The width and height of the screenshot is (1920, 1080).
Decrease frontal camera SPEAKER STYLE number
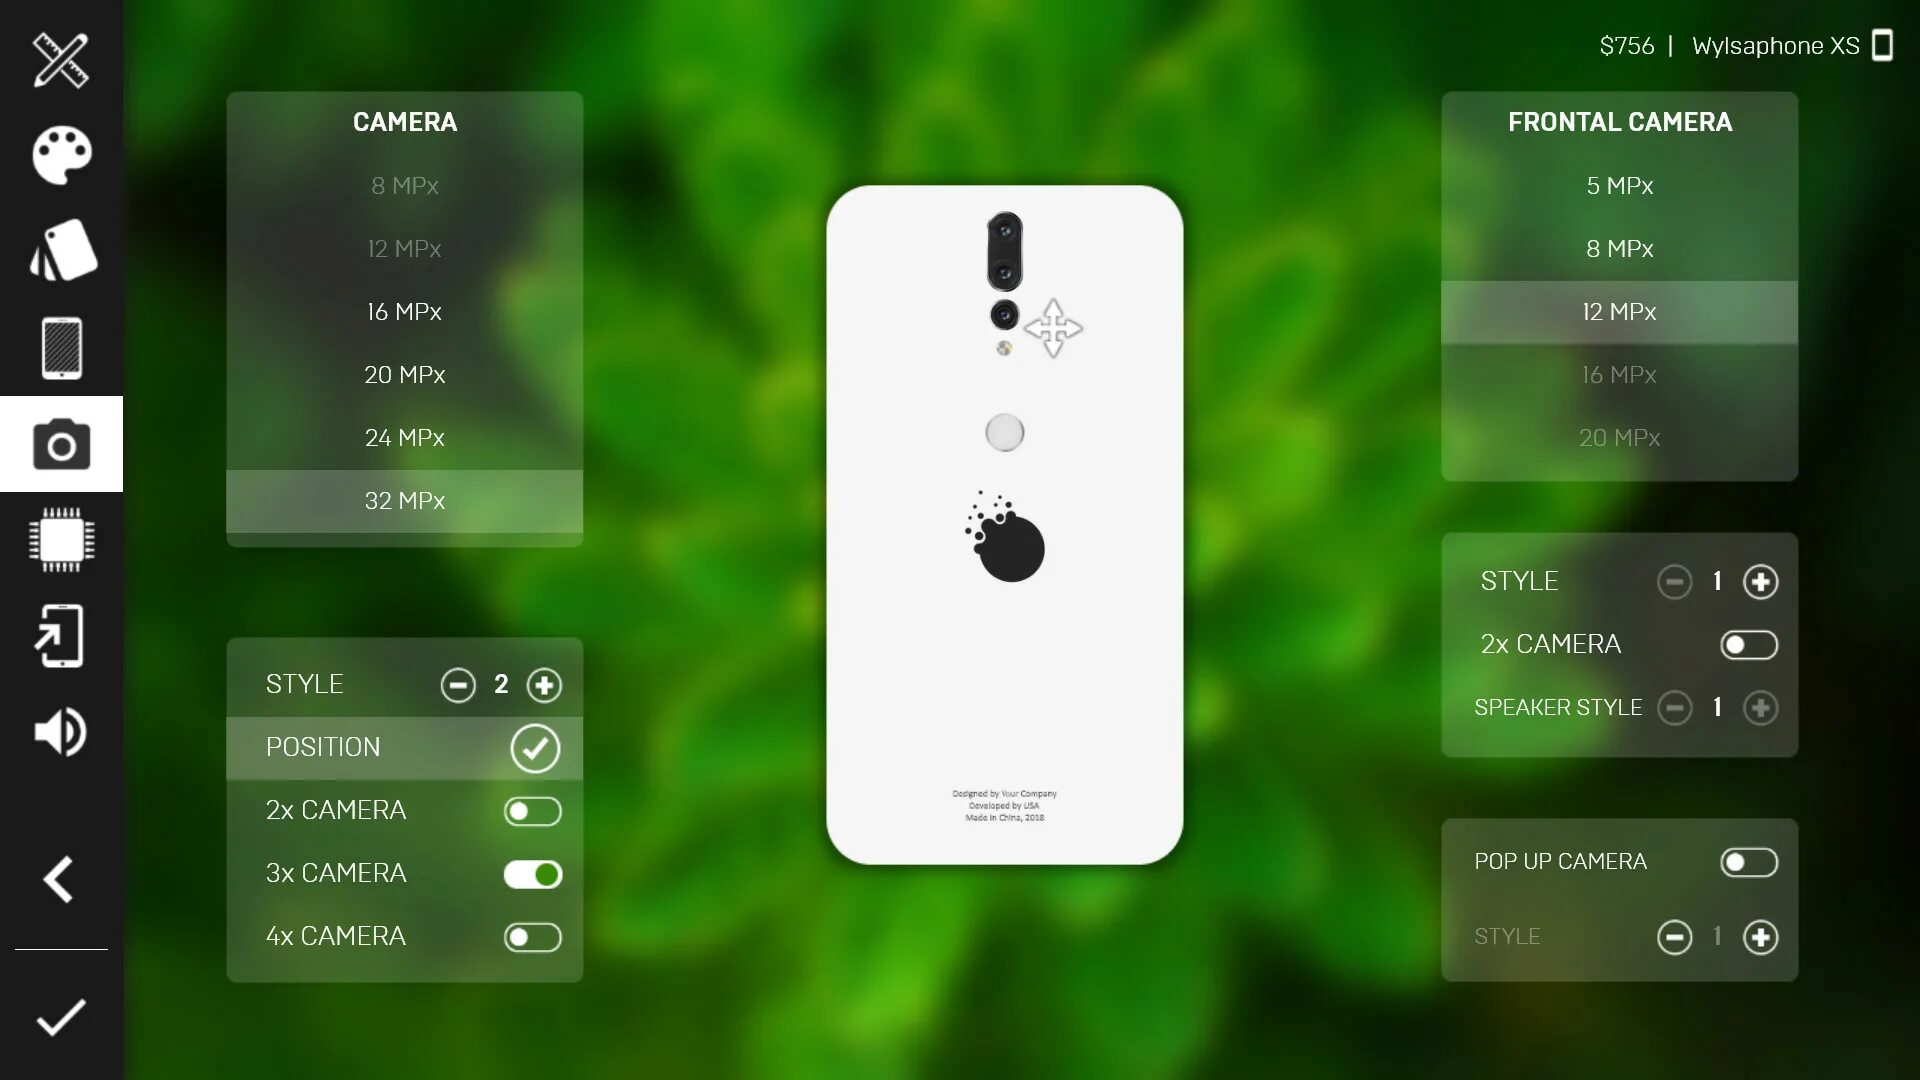1675,707
